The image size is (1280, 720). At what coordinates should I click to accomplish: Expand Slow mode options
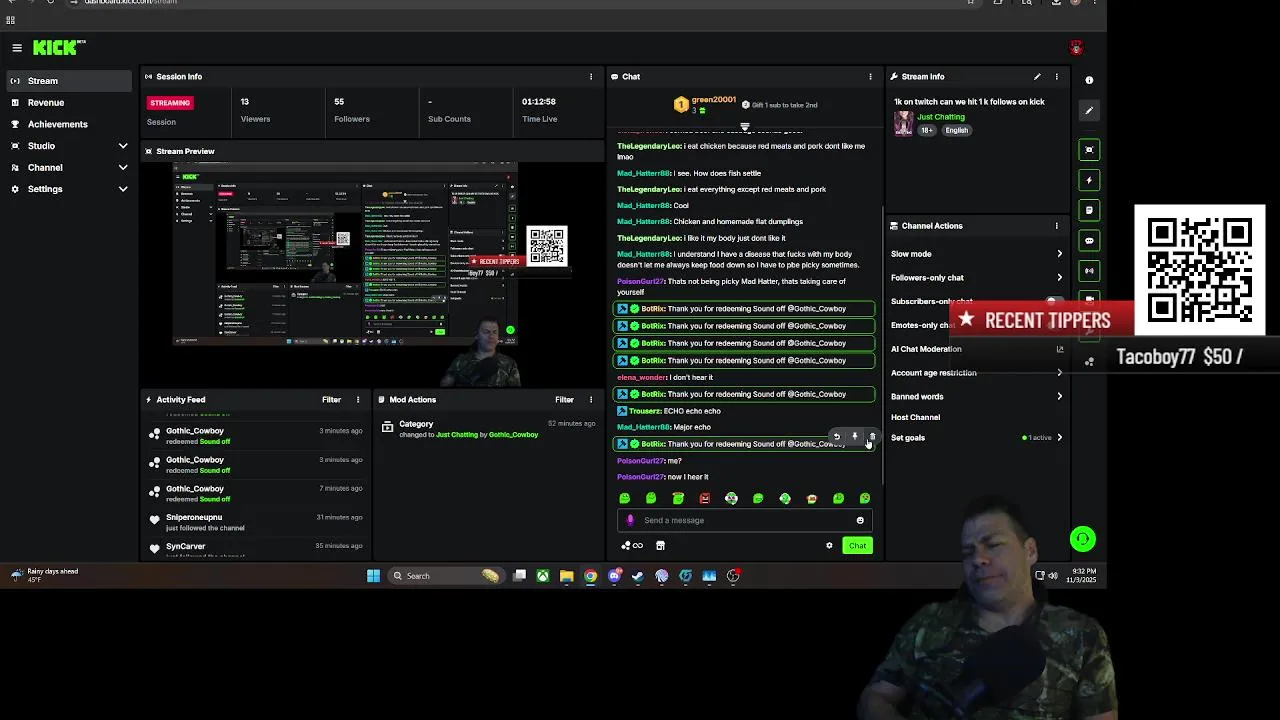tap(1059, 254)
